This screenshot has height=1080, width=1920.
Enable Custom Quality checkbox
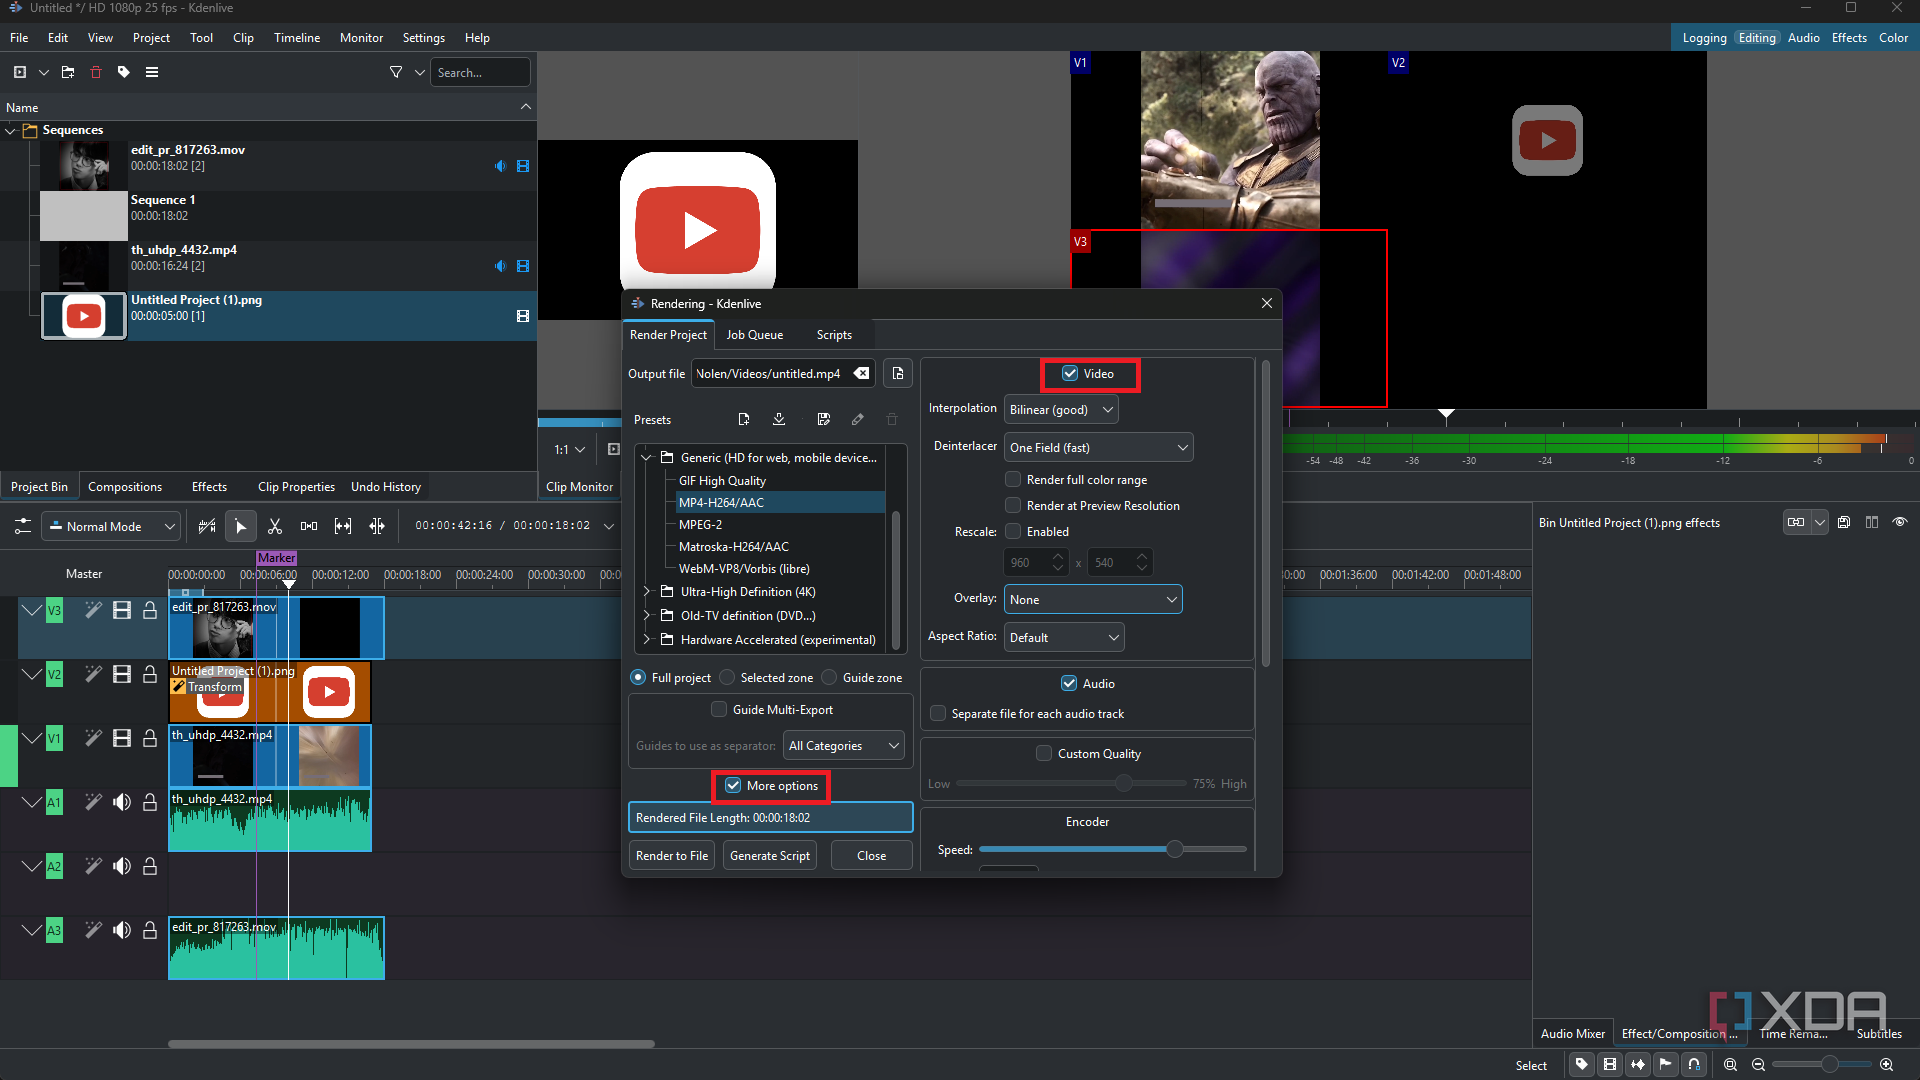(1044, 753)
